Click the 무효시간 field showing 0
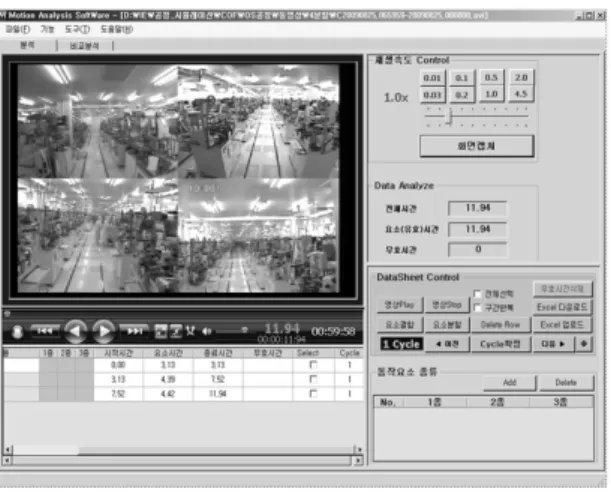This screenshot has width=611, height=492. click(478, 250)
